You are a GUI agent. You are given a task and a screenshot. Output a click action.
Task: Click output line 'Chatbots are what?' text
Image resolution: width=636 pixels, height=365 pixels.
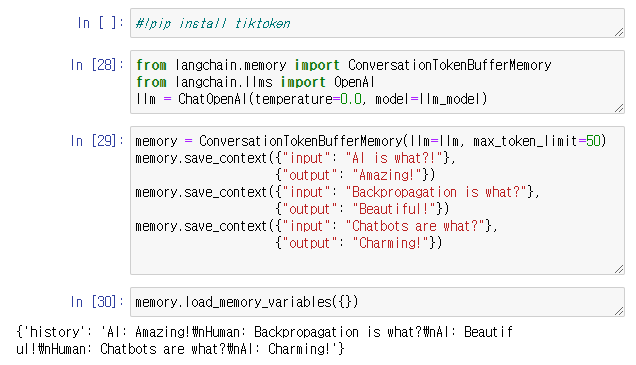click(x=163, y=349)
